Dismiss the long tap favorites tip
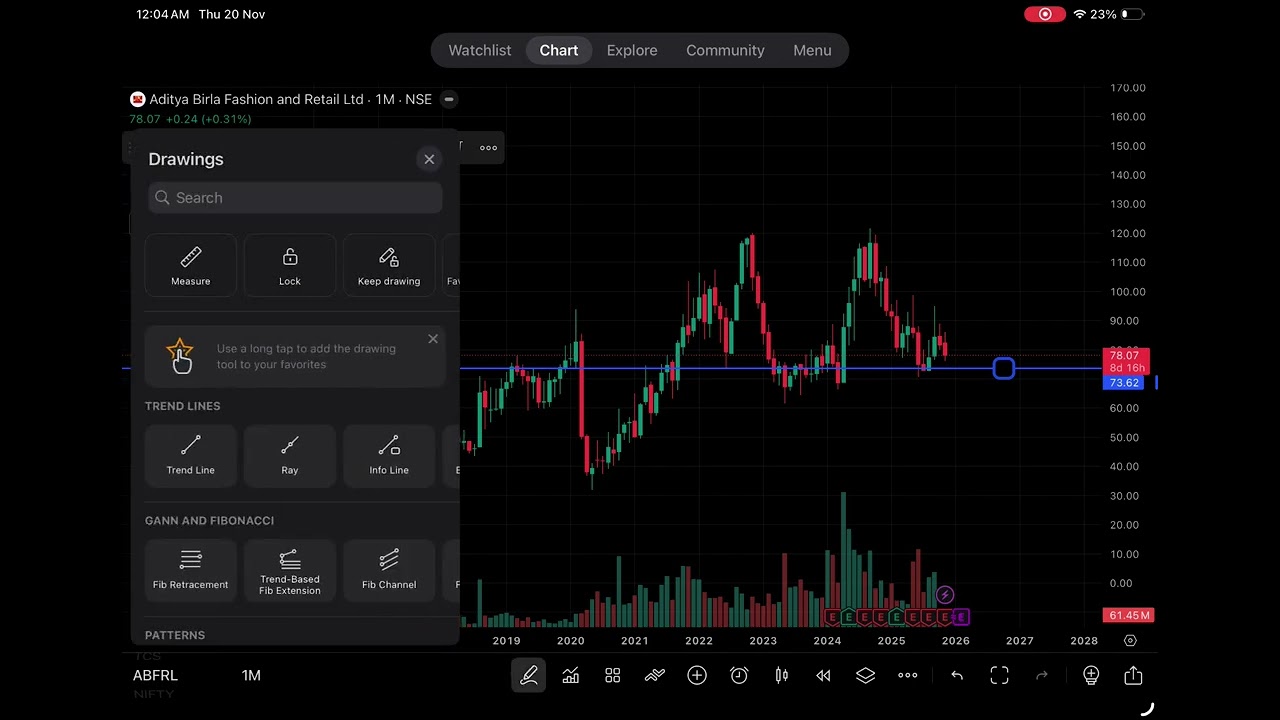The width and height of the screenshot is (1280, 720). click(x=433, y=339)
